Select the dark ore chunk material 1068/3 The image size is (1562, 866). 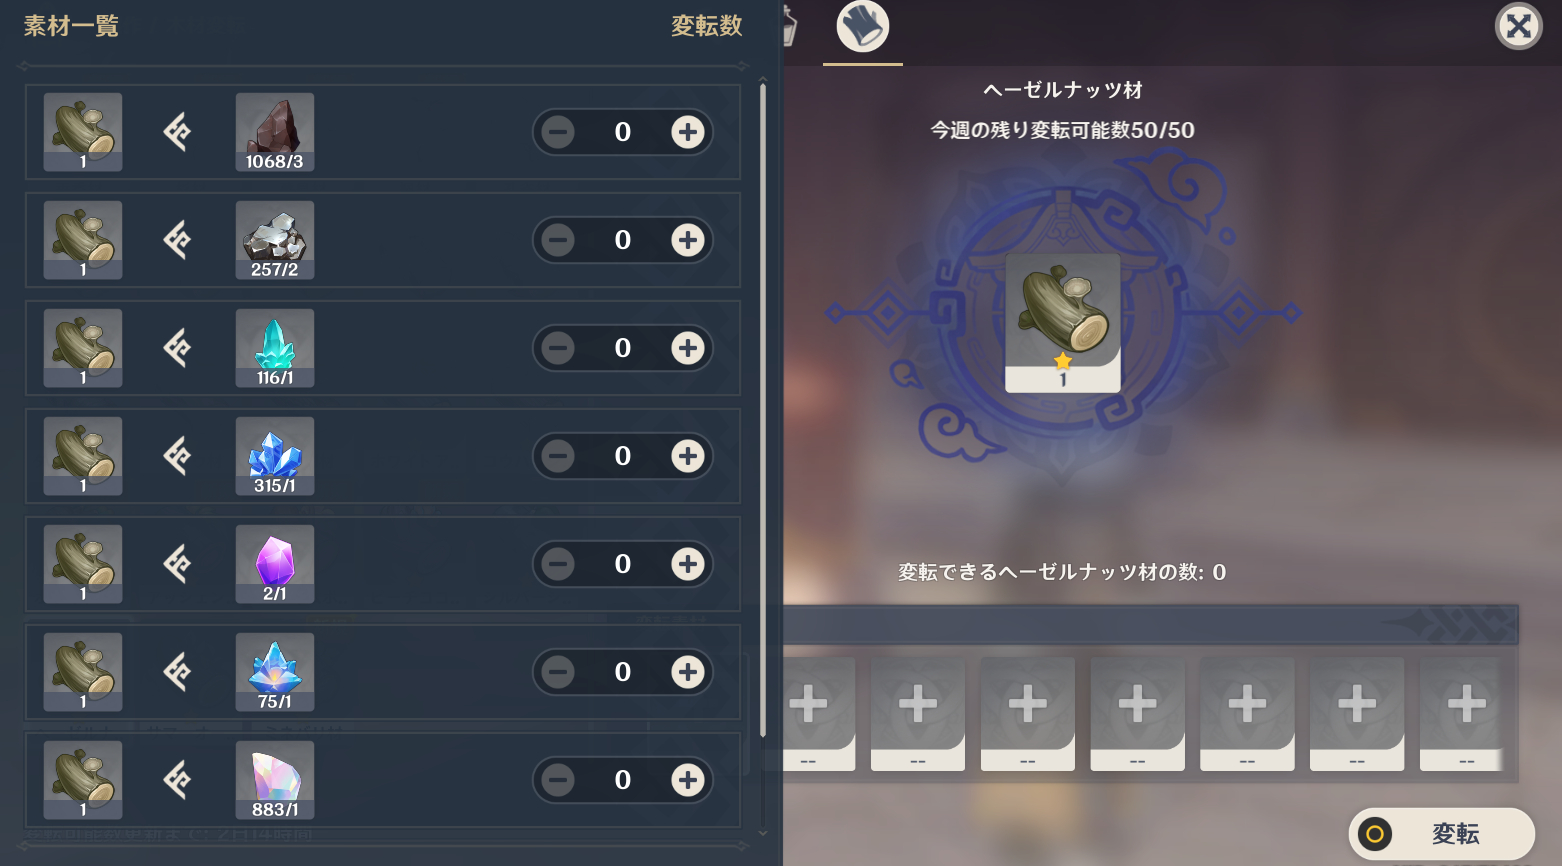[x=275, y=132]
